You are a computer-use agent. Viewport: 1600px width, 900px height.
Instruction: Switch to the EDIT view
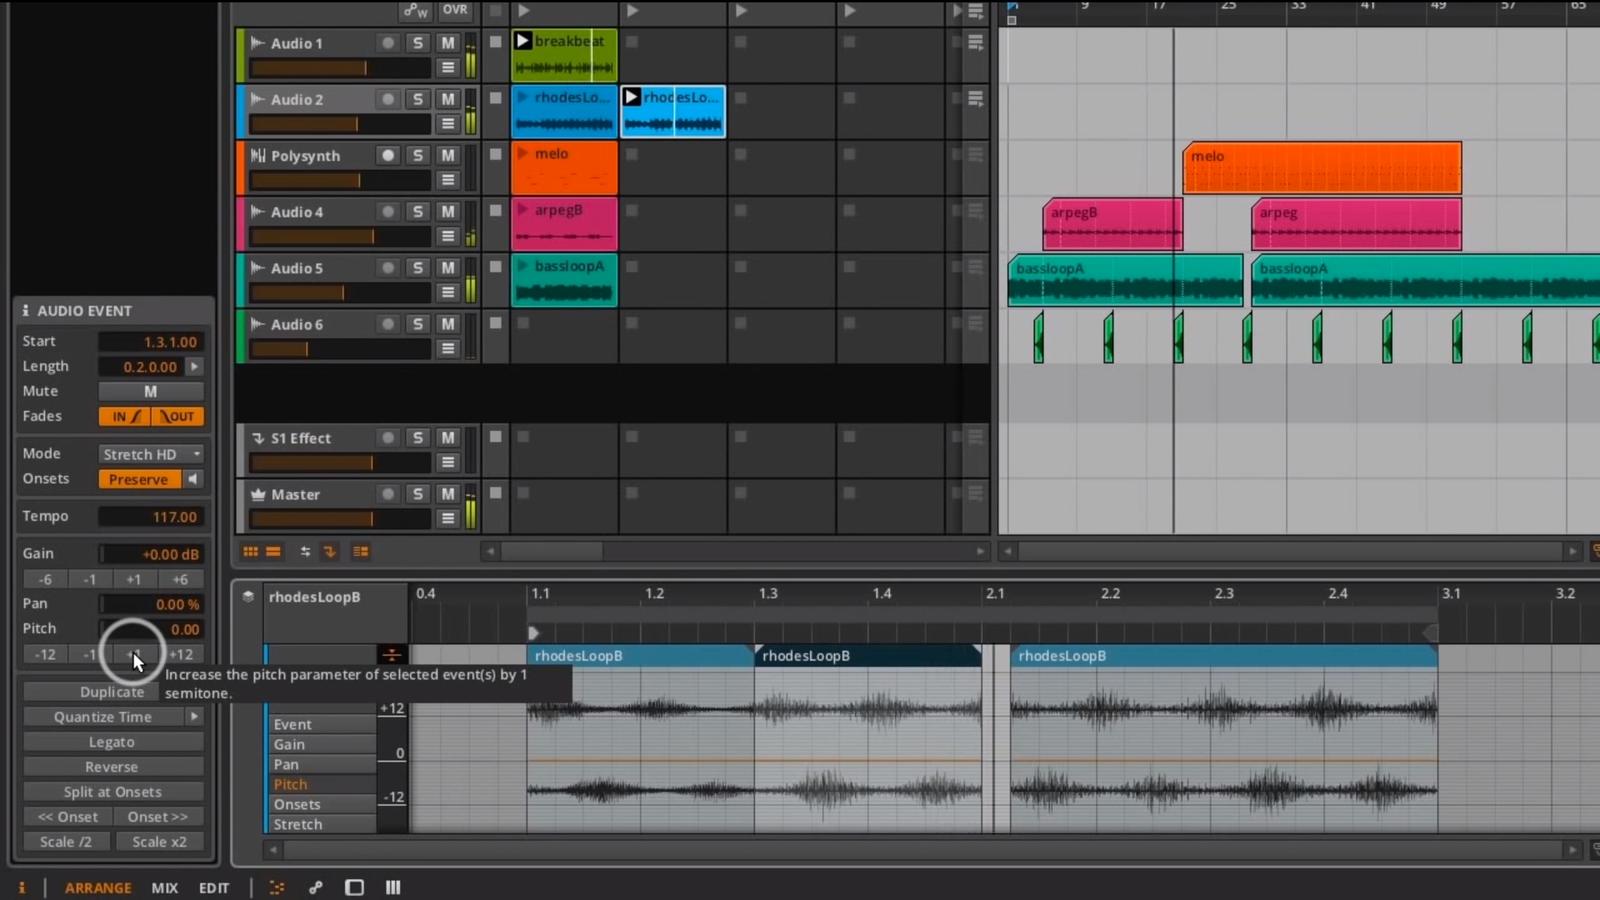point(214,887)
